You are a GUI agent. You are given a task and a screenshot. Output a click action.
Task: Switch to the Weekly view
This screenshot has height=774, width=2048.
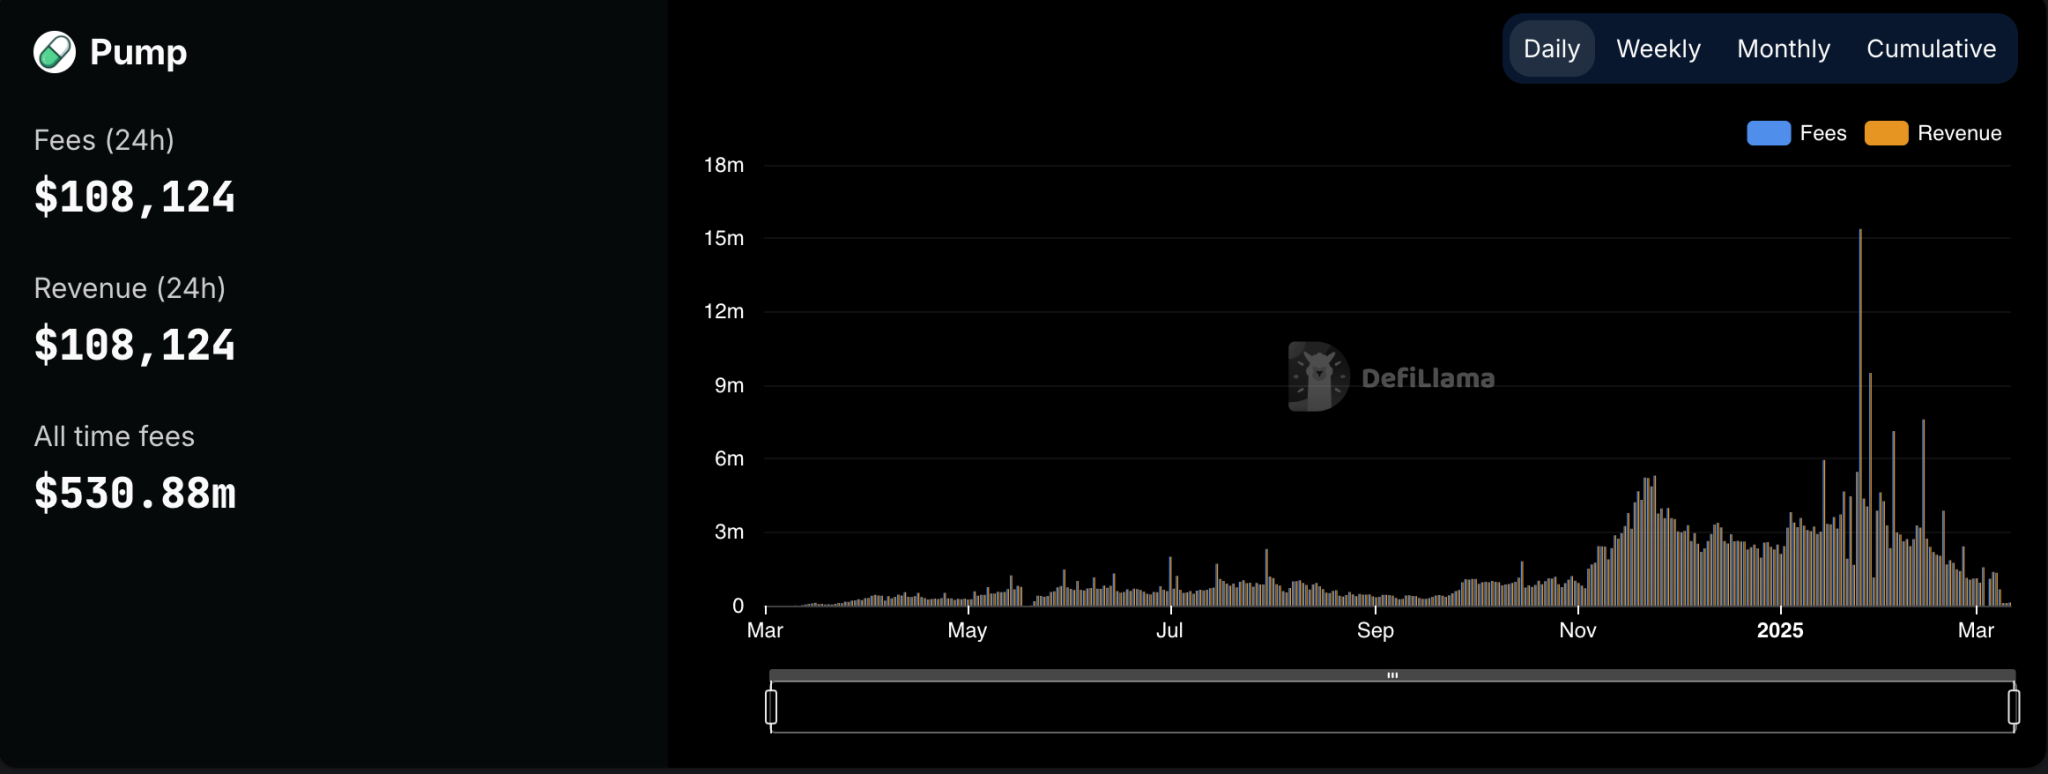point(1658,49)
